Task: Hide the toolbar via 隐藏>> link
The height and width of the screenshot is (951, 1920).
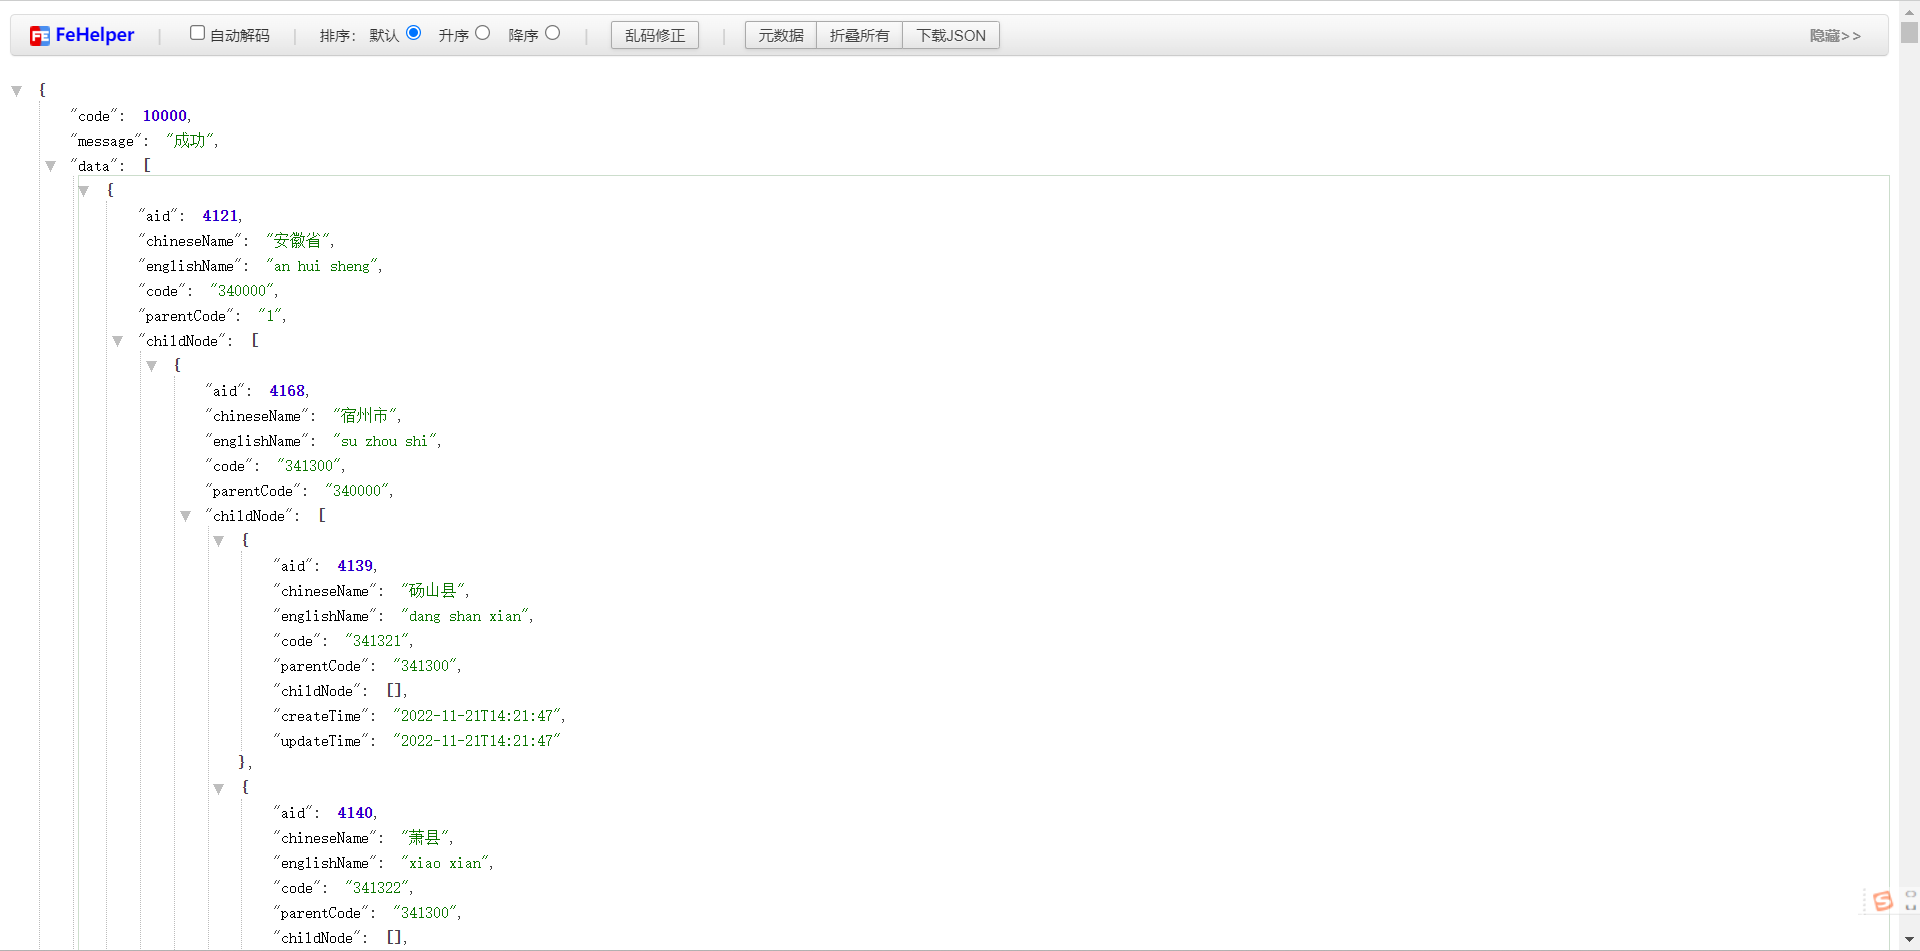Action: (x=1835, y=36)
